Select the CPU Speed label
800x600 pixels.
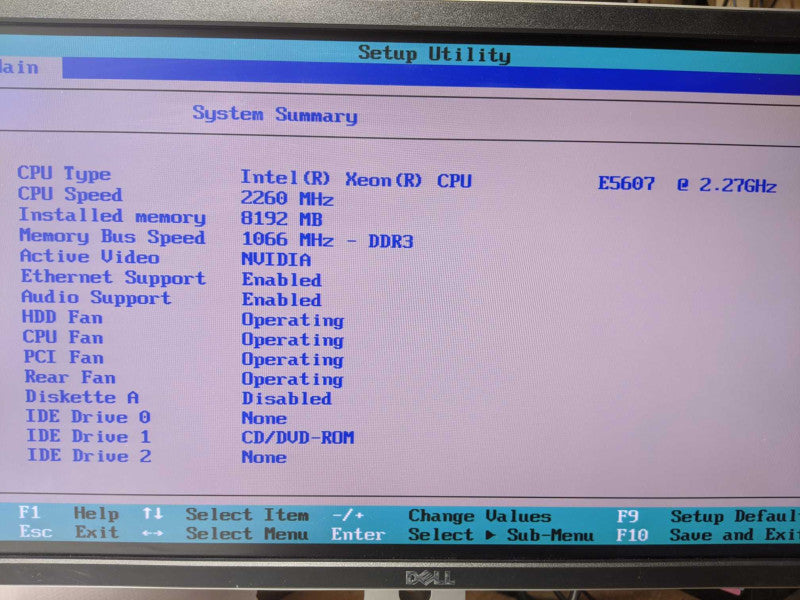(70, 194)
